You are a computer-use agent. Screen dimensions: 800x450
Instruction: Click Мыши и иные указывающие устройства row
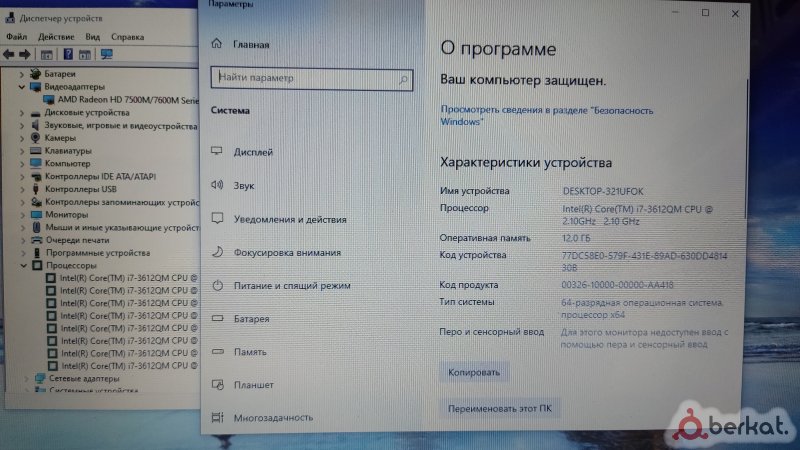(115, 228)
